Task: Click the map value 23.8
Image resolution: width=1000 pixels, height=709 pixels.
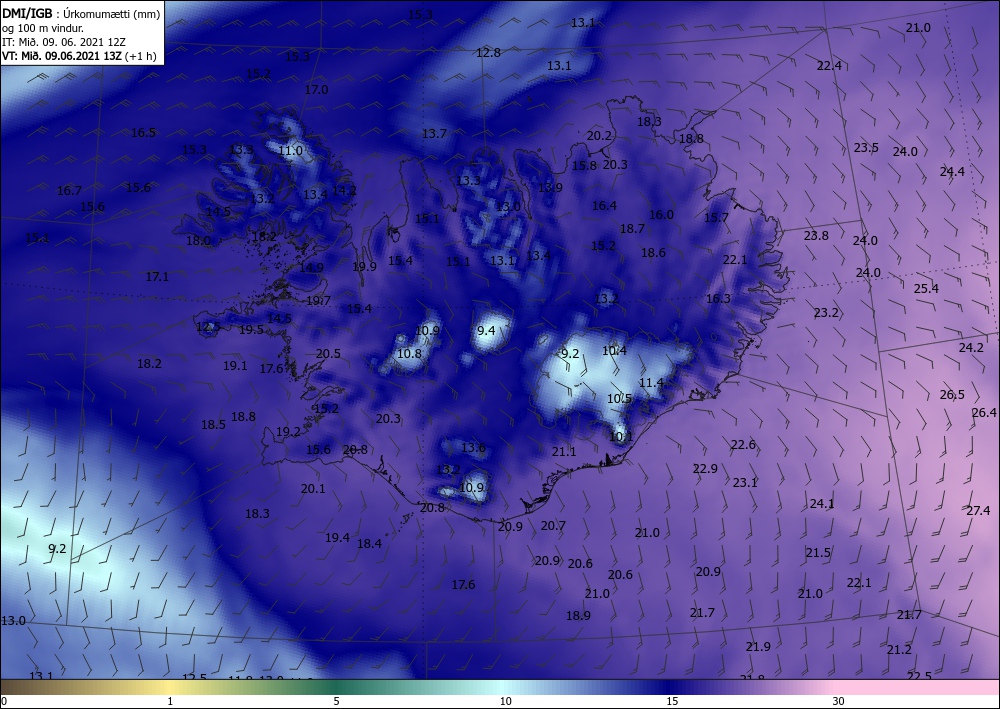Action: (816, 235)
